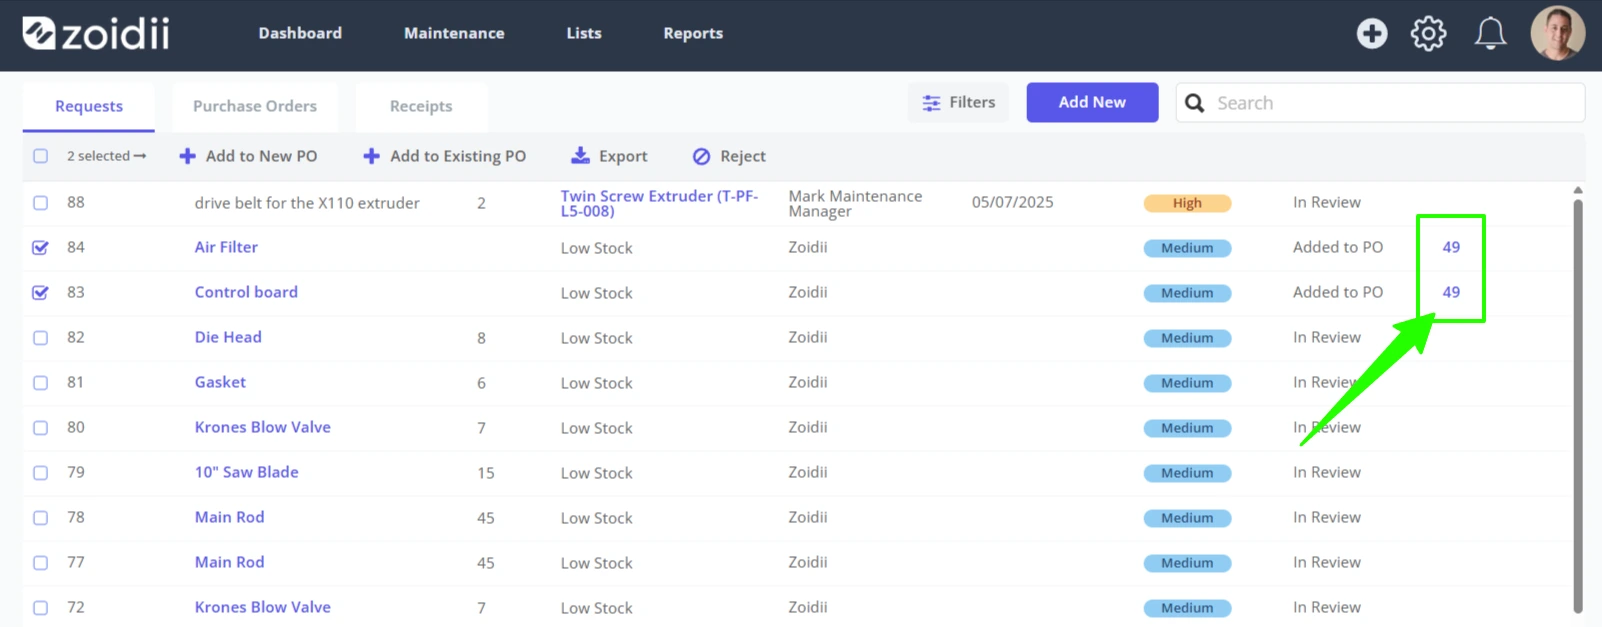Click the '2 selected' label
Viewport: 1602px width, 627px height.
pos(98,156)
